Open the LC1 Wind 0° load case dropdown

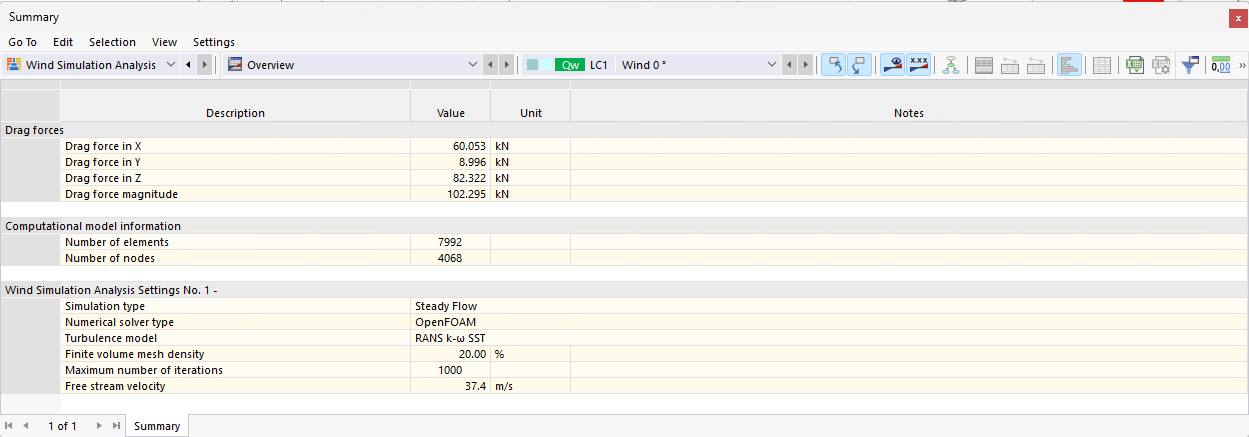[771, 65]
